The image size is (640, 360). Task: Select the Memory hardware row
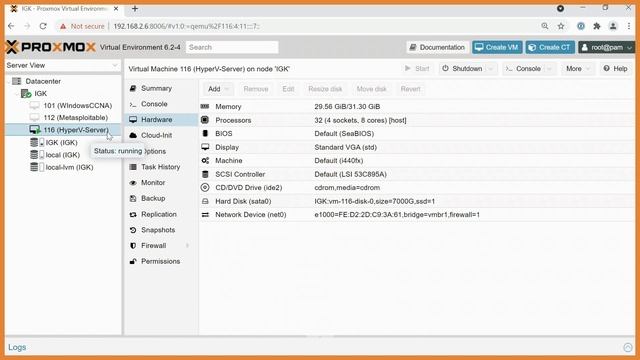point(416,107)
